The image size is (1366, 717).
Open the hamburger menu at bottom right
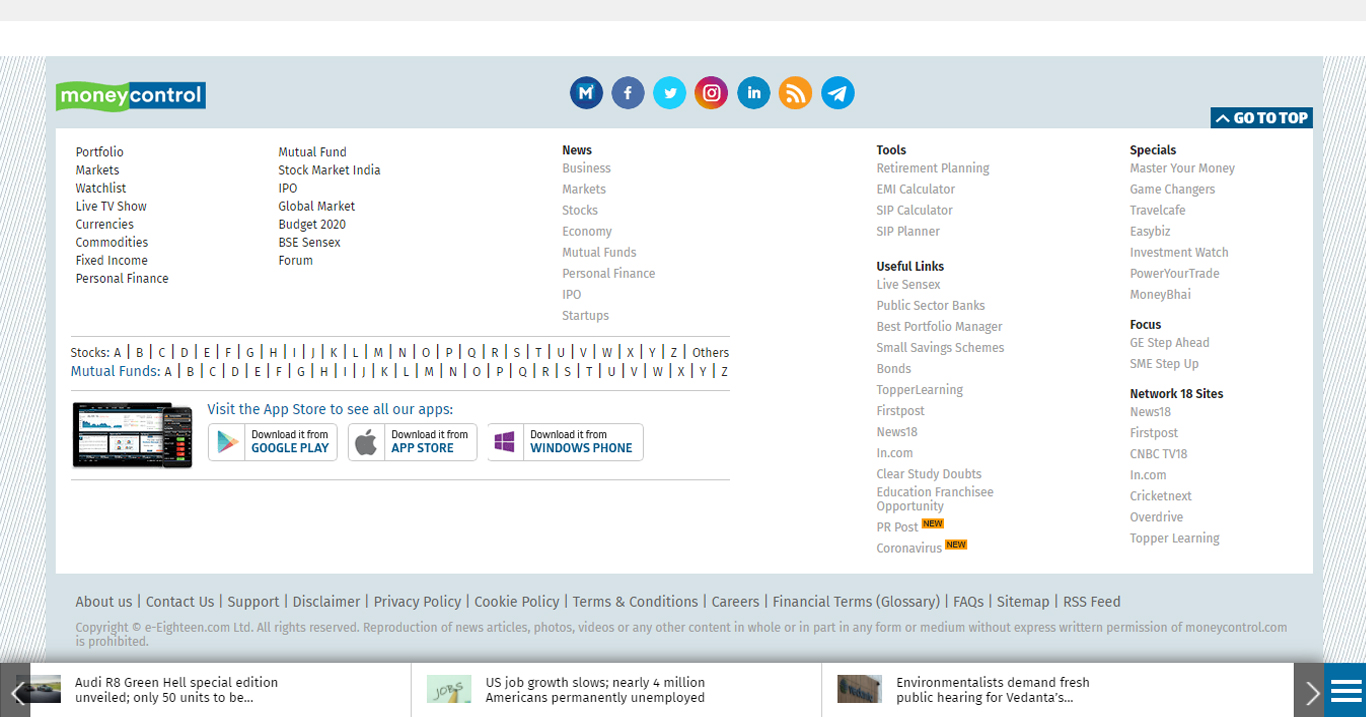[1346, 691]
